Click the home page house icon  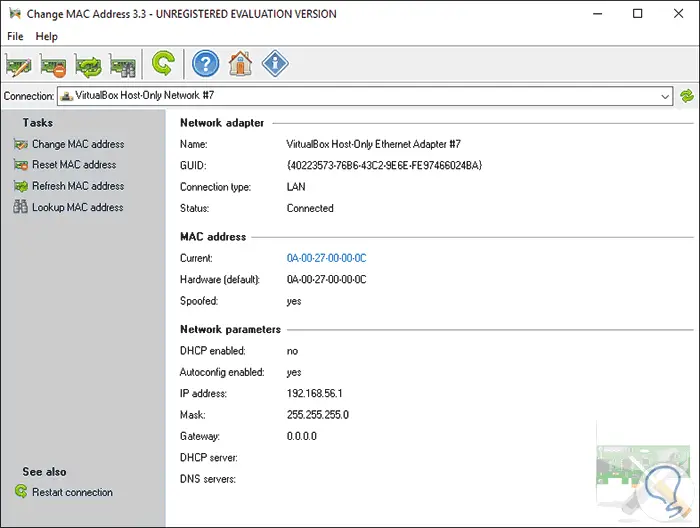(240, 65)
